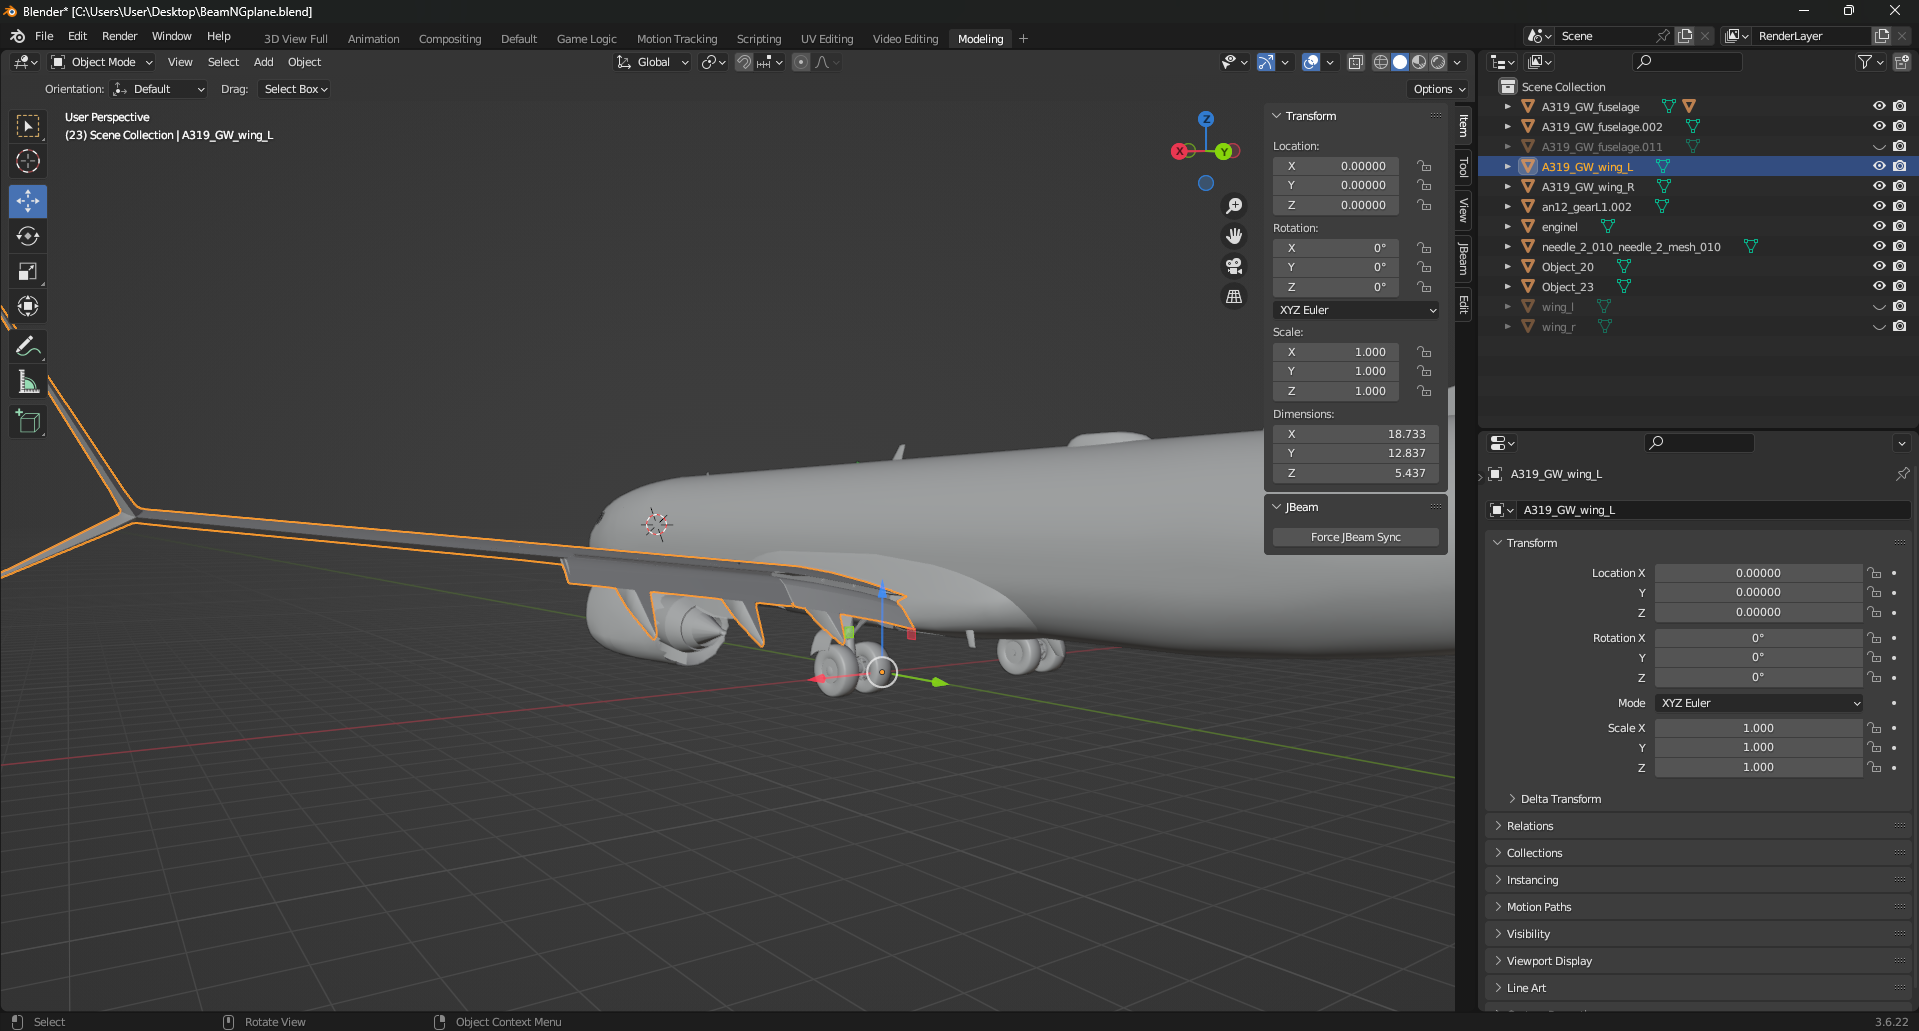Toggle the camera view icon
The height and width of the screenshot is (1031, 1919).
1235,266
